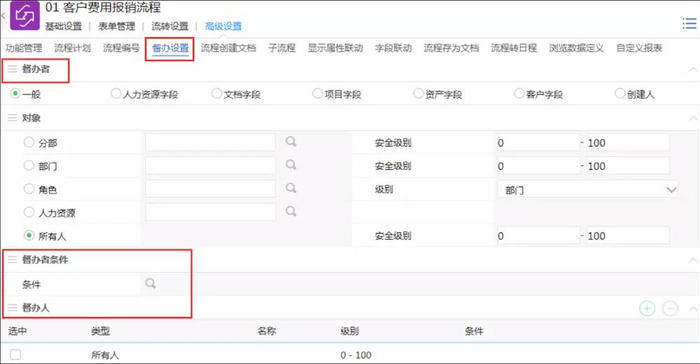The height and width of the screenshot is (364, 700).
Task: Click the search icon in the 角色 row
Action: coord(291,188)
